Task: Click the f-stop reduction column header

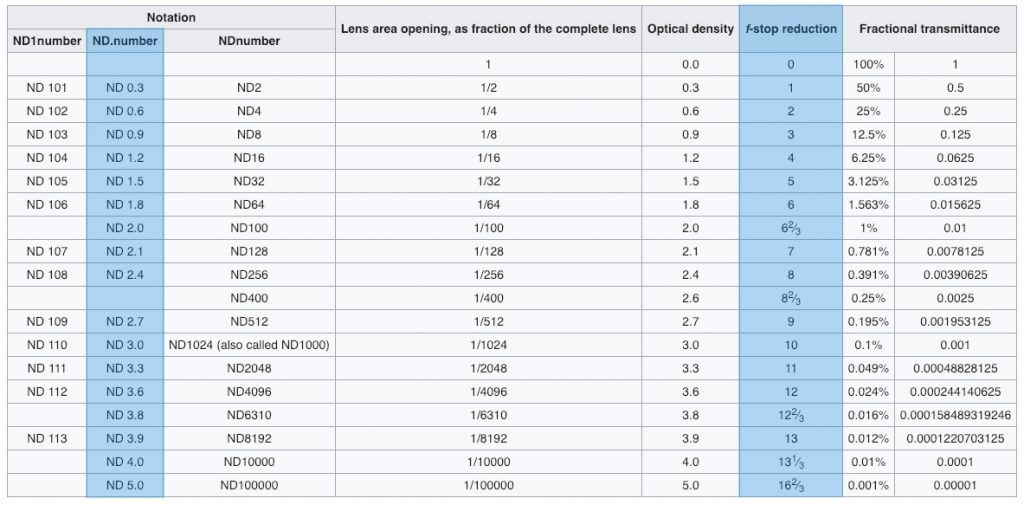Action: (790, 29)
